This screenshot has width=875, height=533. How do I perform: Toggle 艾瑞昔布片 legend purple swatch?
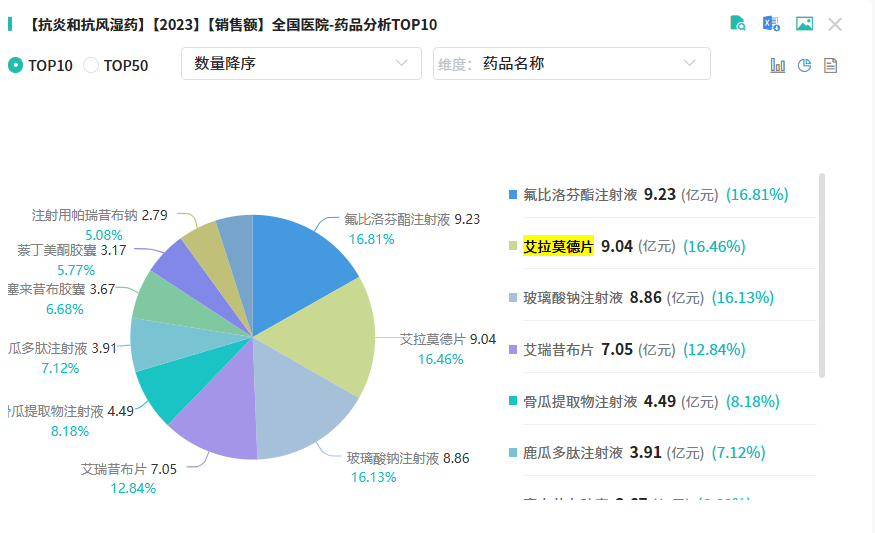tap(513, 350)
